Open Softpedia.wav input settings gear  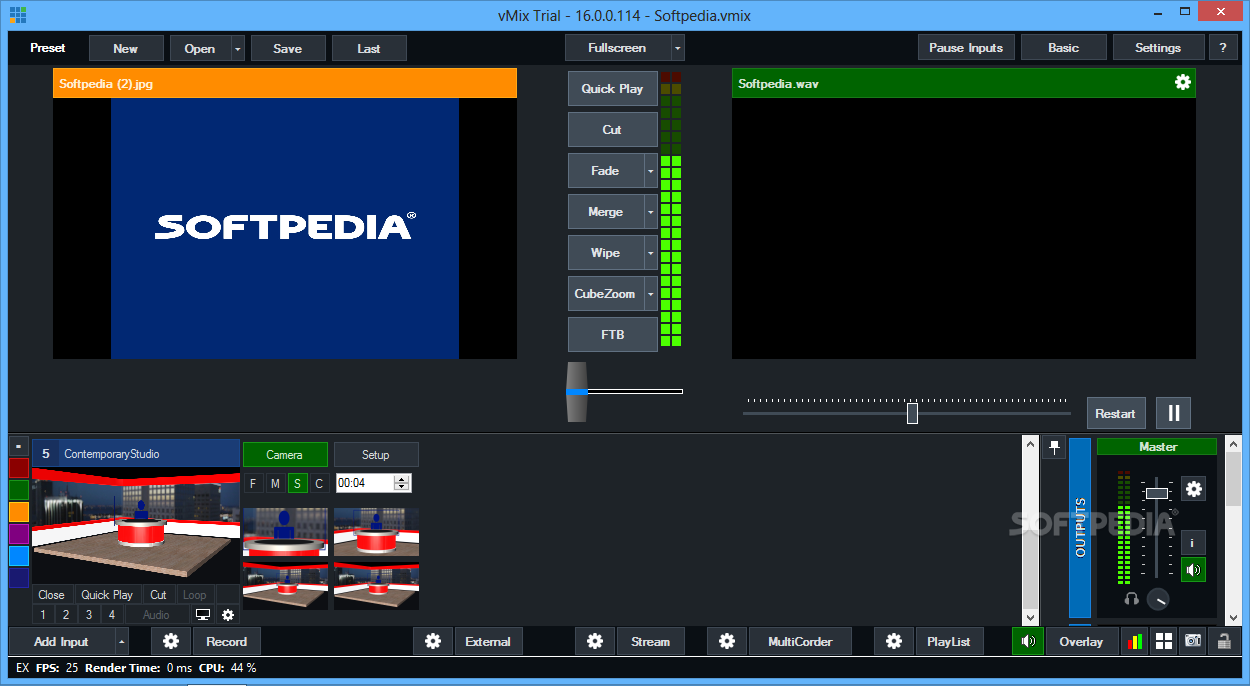(x=1182, y=83)
